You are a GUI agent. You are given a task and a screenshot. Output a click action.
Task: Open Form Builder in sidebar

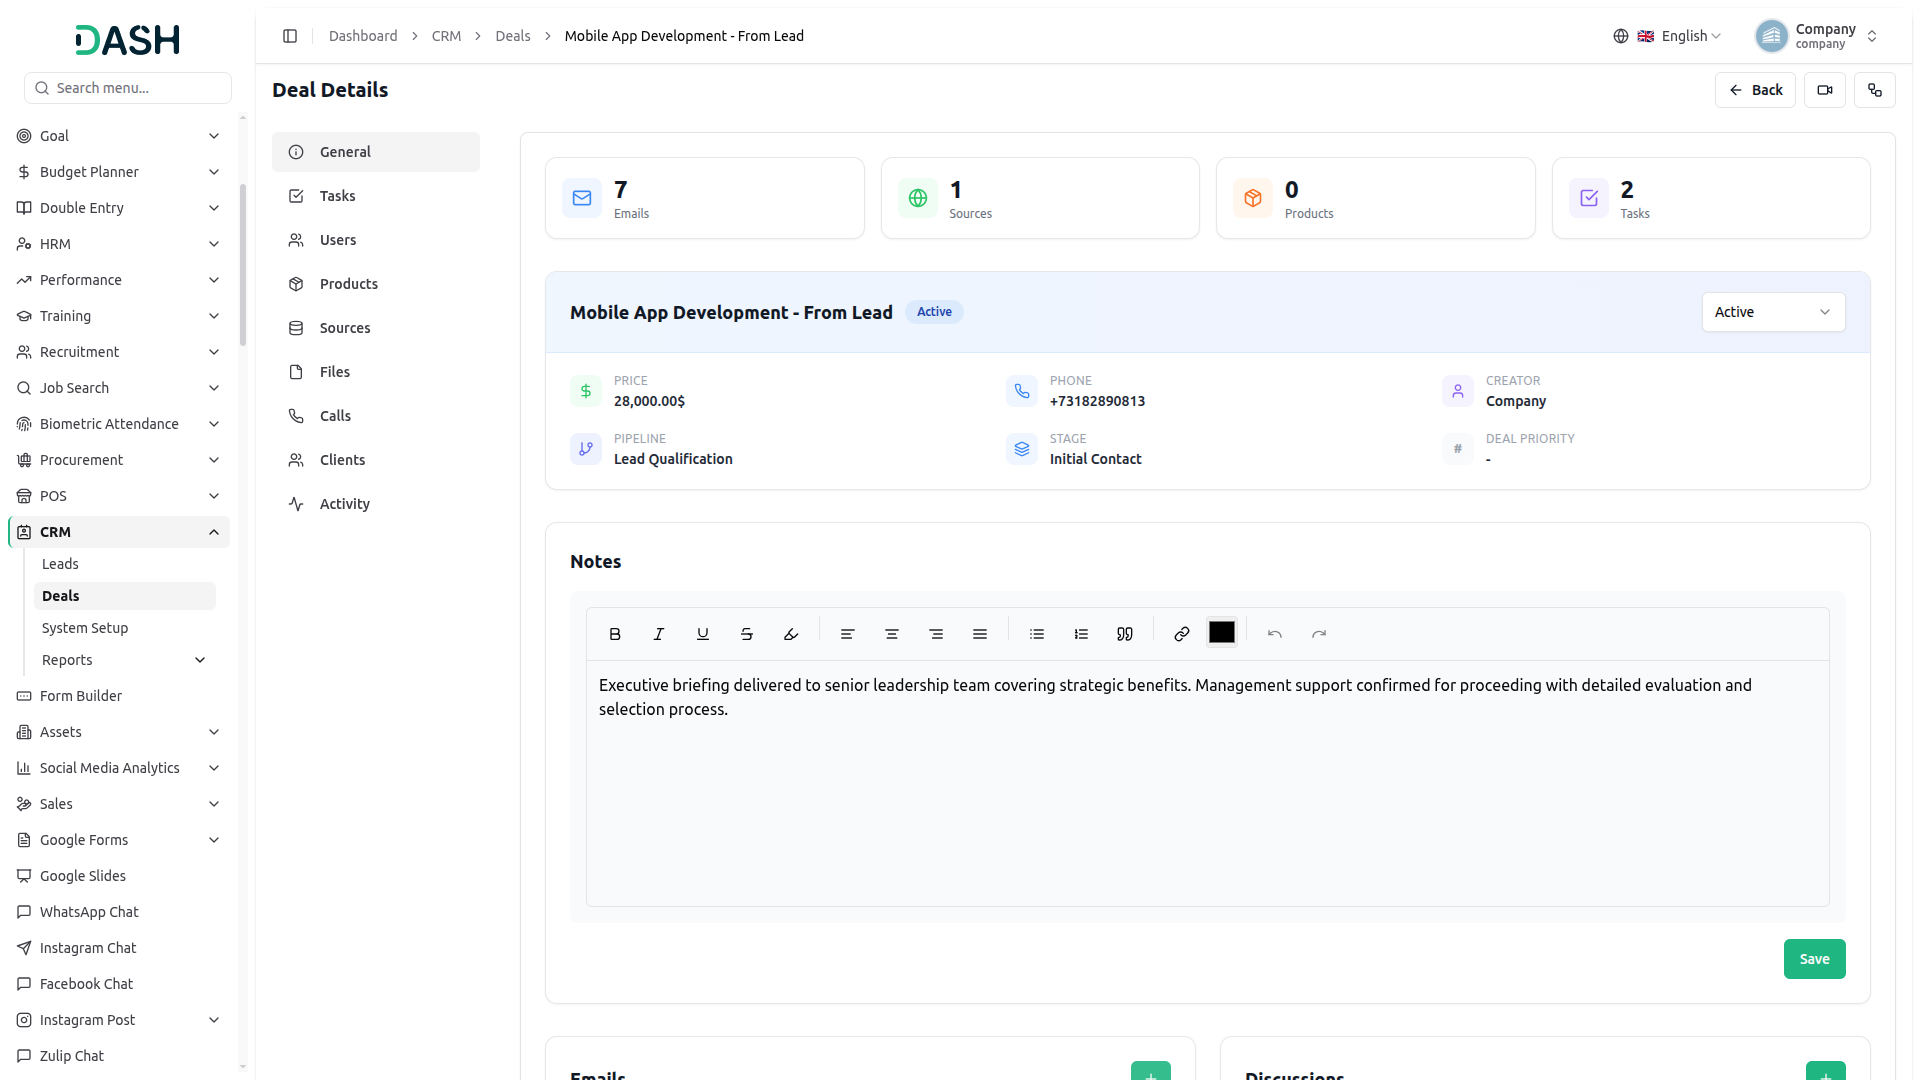pyautogui.click(x=118, y=696)
